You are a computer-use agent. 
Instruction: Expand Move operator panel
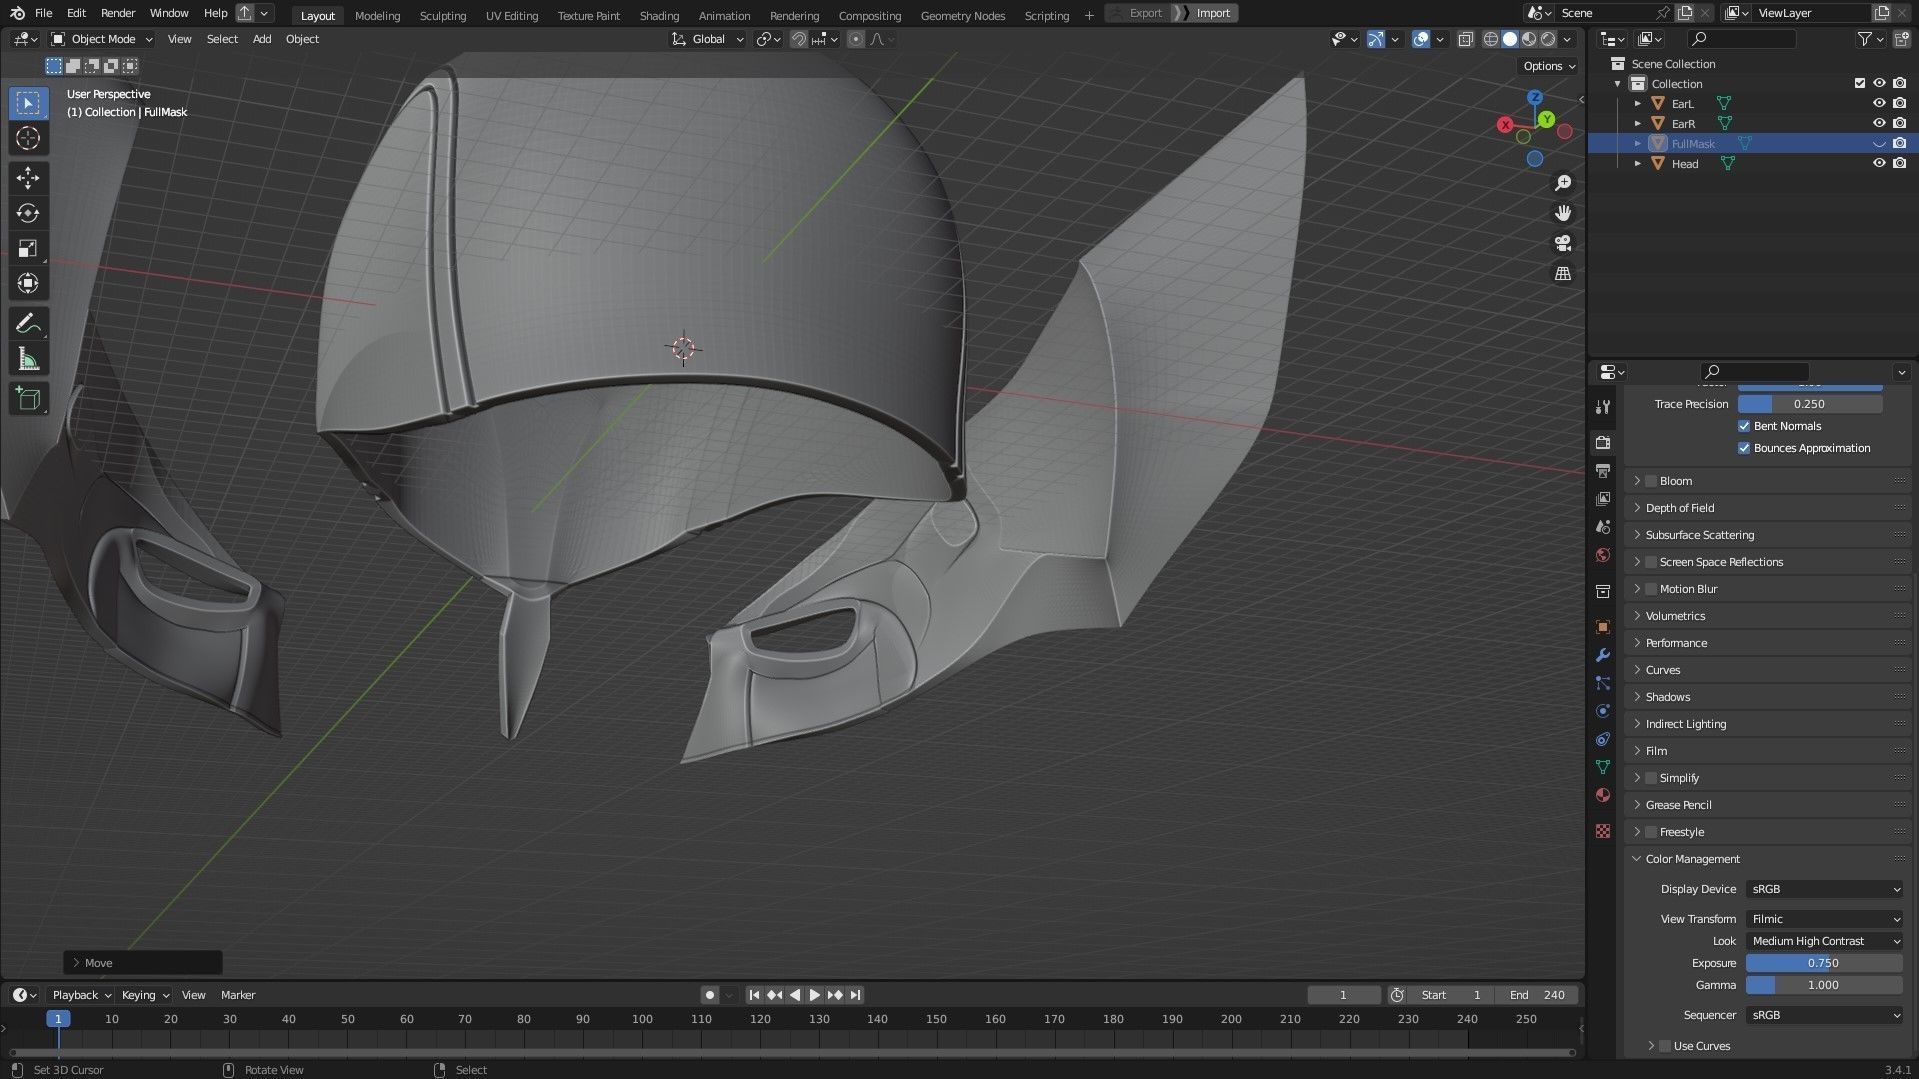point(142,963)
